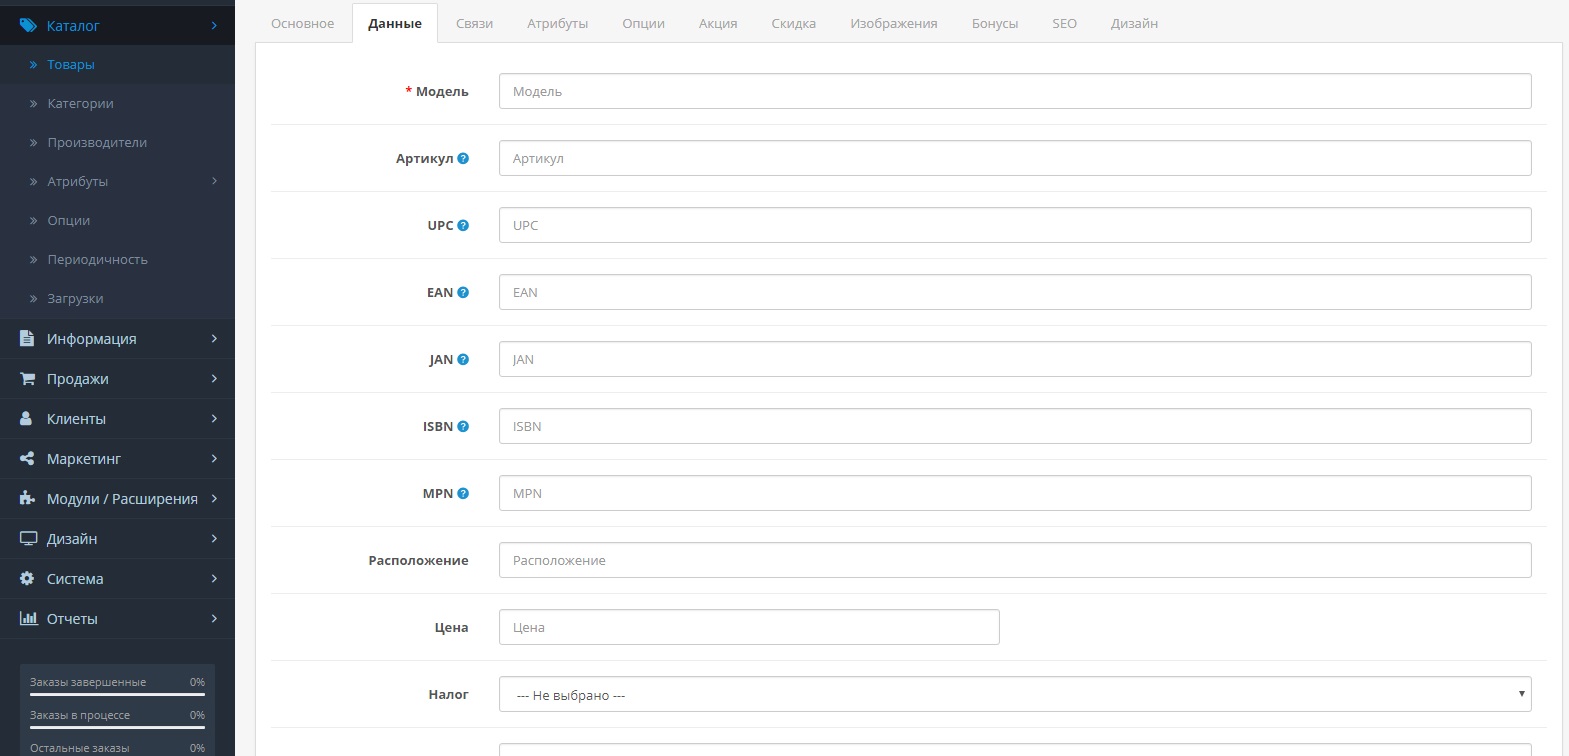Click the Заказы завершенные progress bar
This screenshot has width=1569, height=756.
point(117,694)
